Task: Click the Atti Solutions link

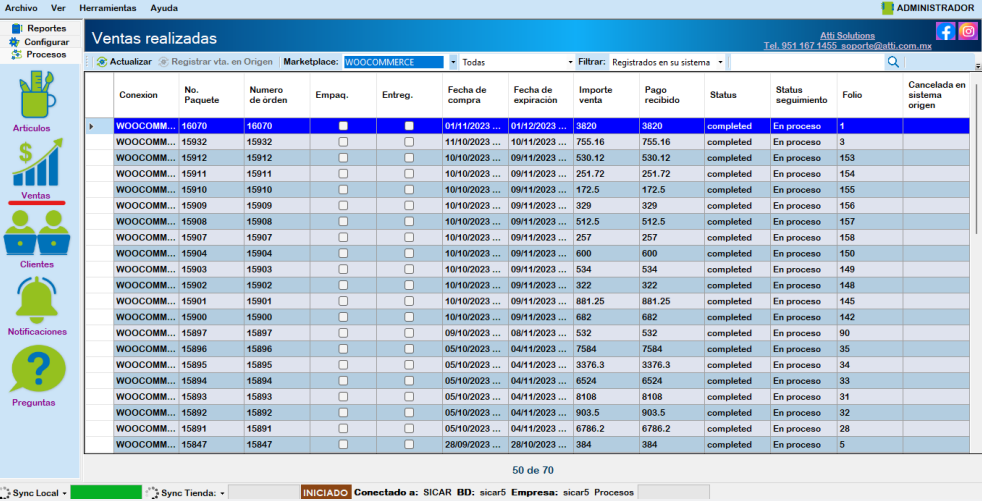Action: click(847, 35)
